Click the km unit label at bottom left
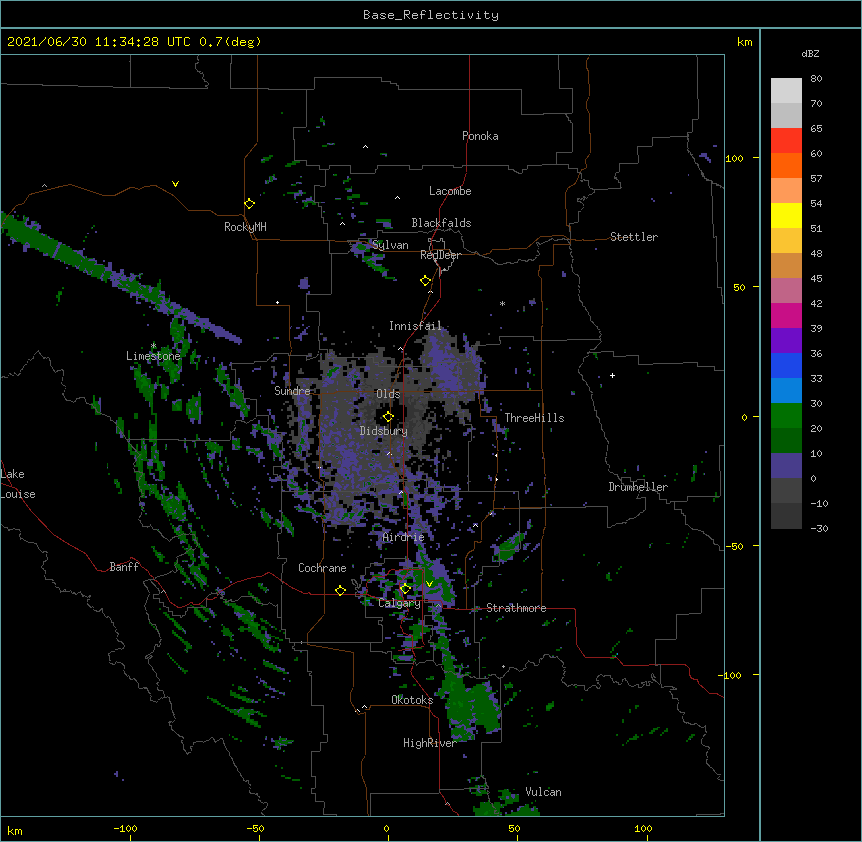Viewport: 862px width, 842px height. (x=15, y=830)
